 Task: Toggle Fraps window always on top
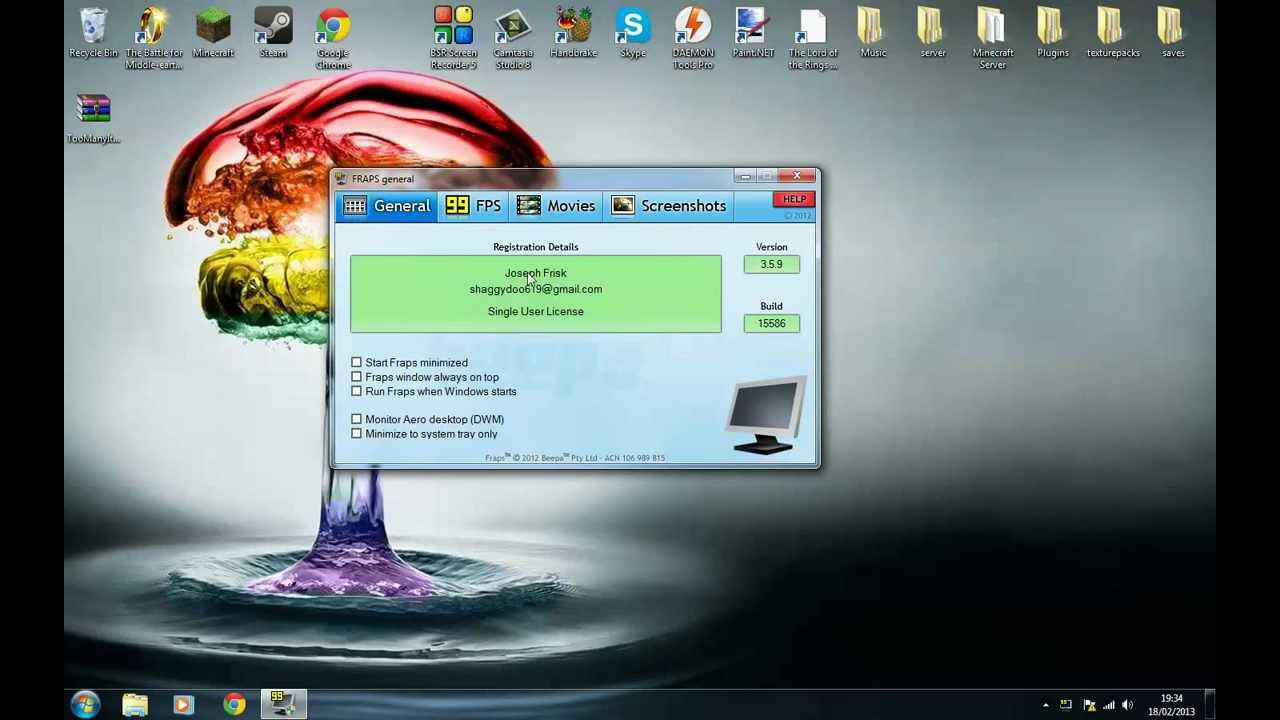click(x=356, y=377)
